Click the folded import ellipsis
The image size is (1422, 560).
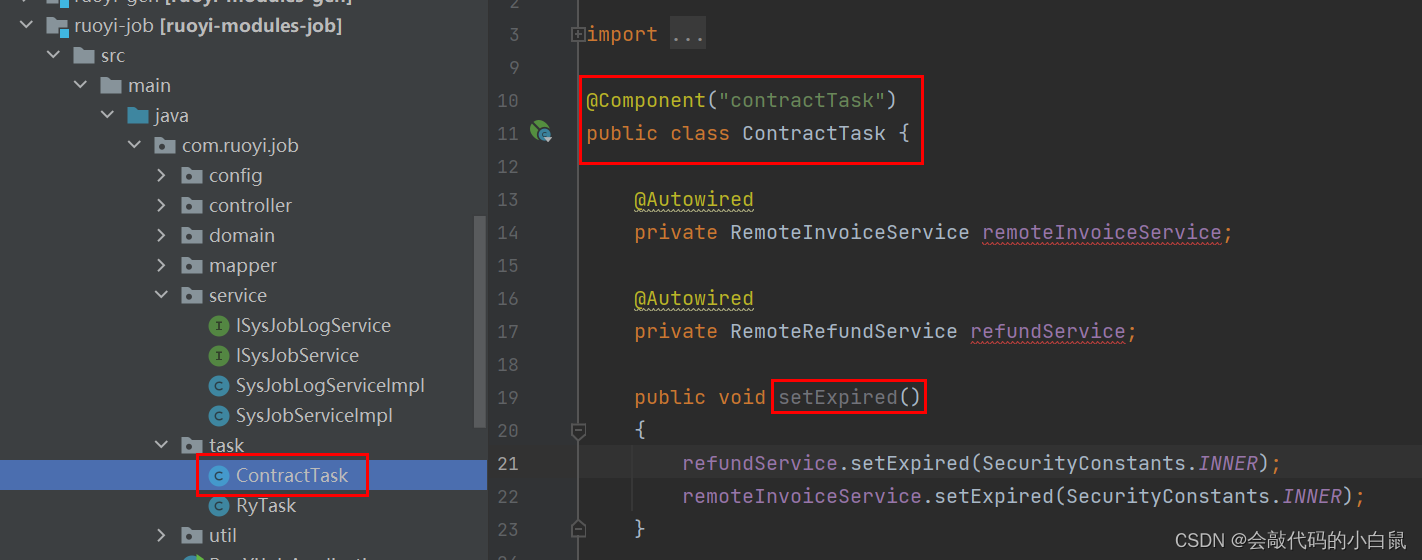tap(688, 35)
